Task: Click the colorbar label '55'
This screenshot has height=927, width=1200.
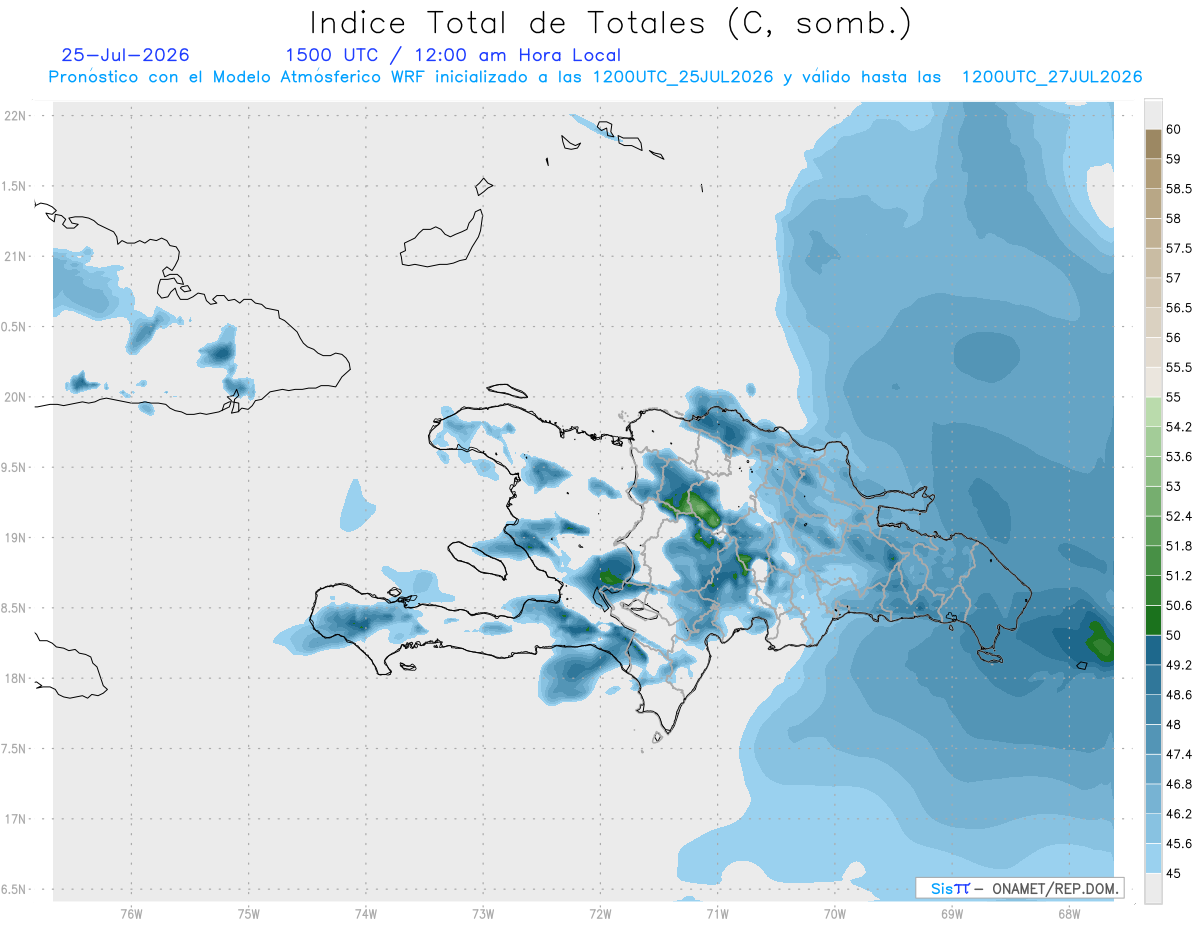Action: (x=1174, y=397)
